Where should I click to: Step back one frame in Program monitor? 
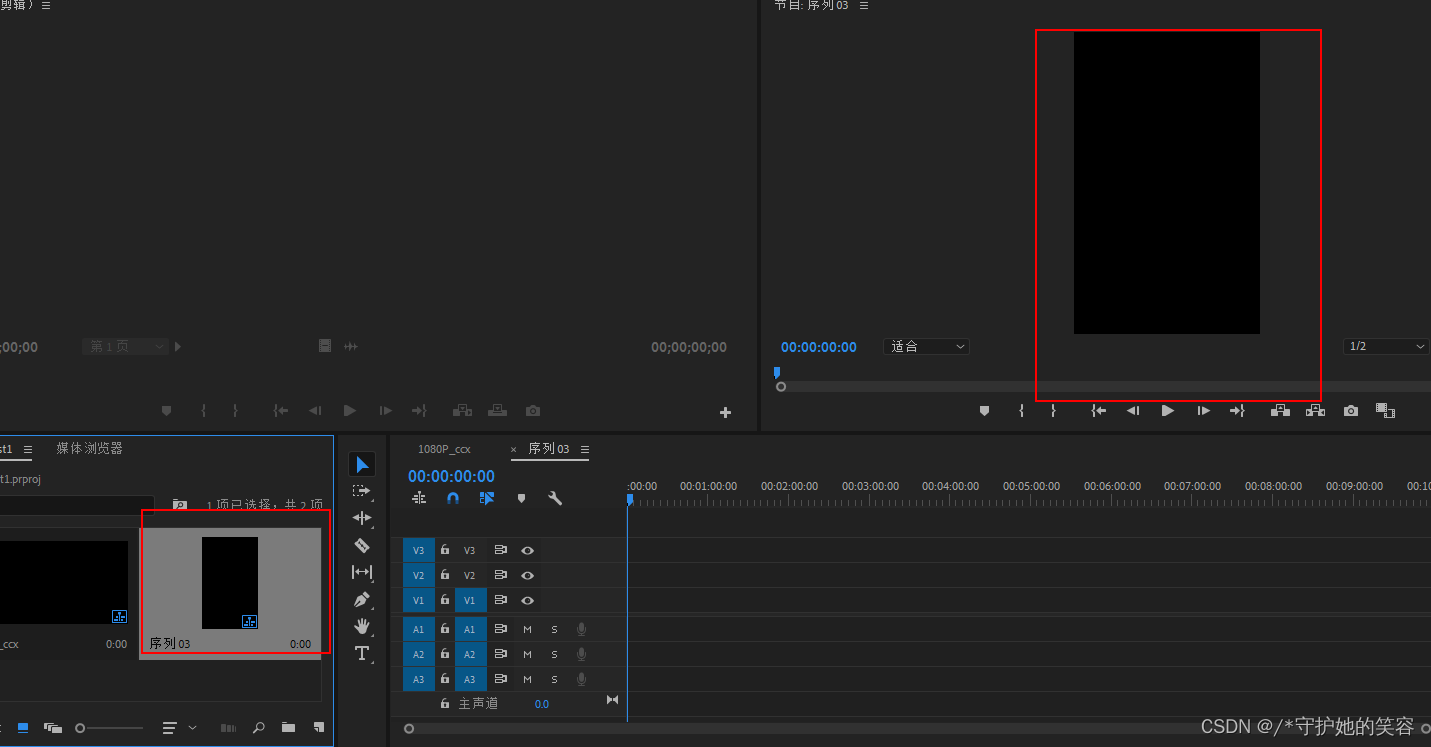pyautogui.click(x=1132, y=410)
